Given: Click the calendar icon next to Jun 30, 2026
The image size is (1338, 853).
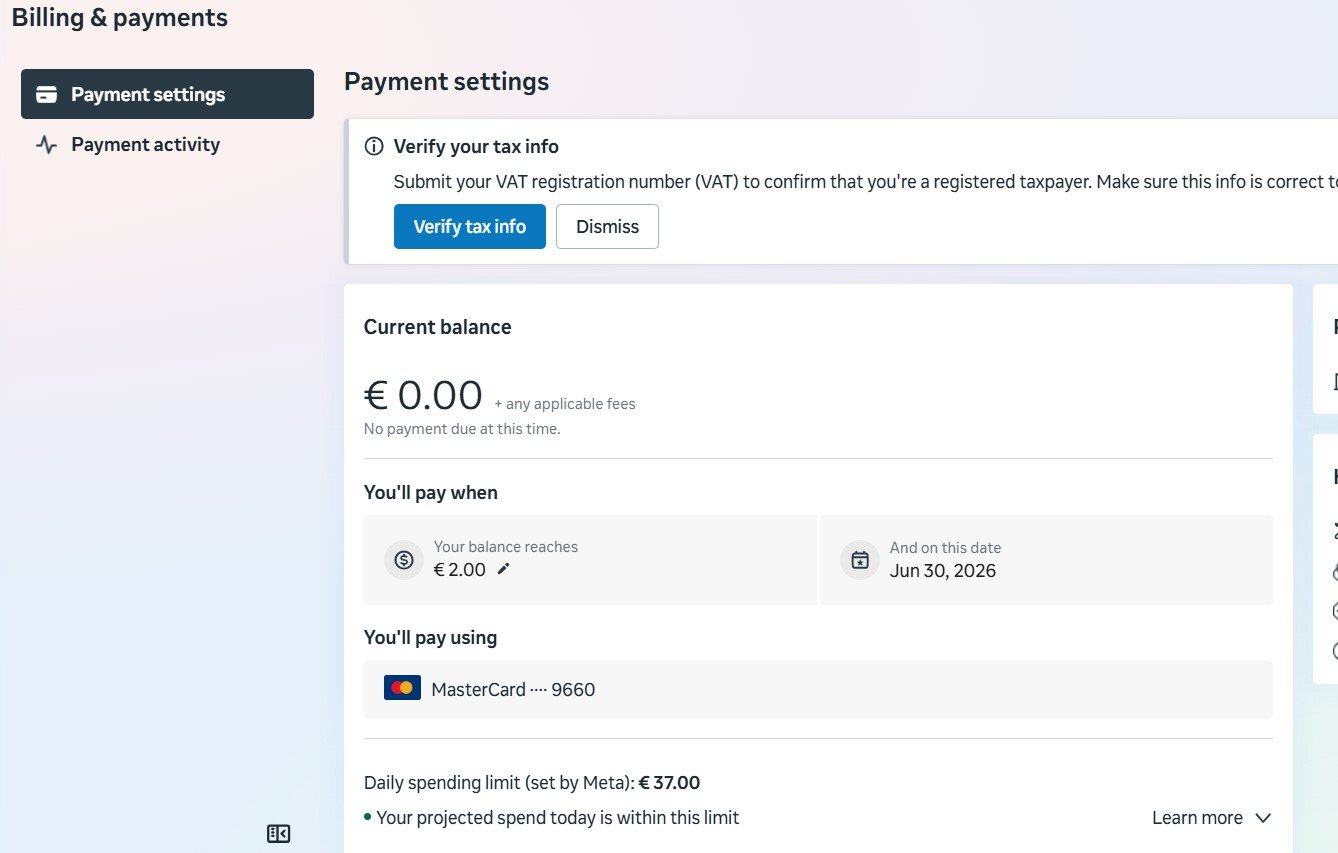Looking at the screenshot, I should pyautogui.click(x=860, y=560).
